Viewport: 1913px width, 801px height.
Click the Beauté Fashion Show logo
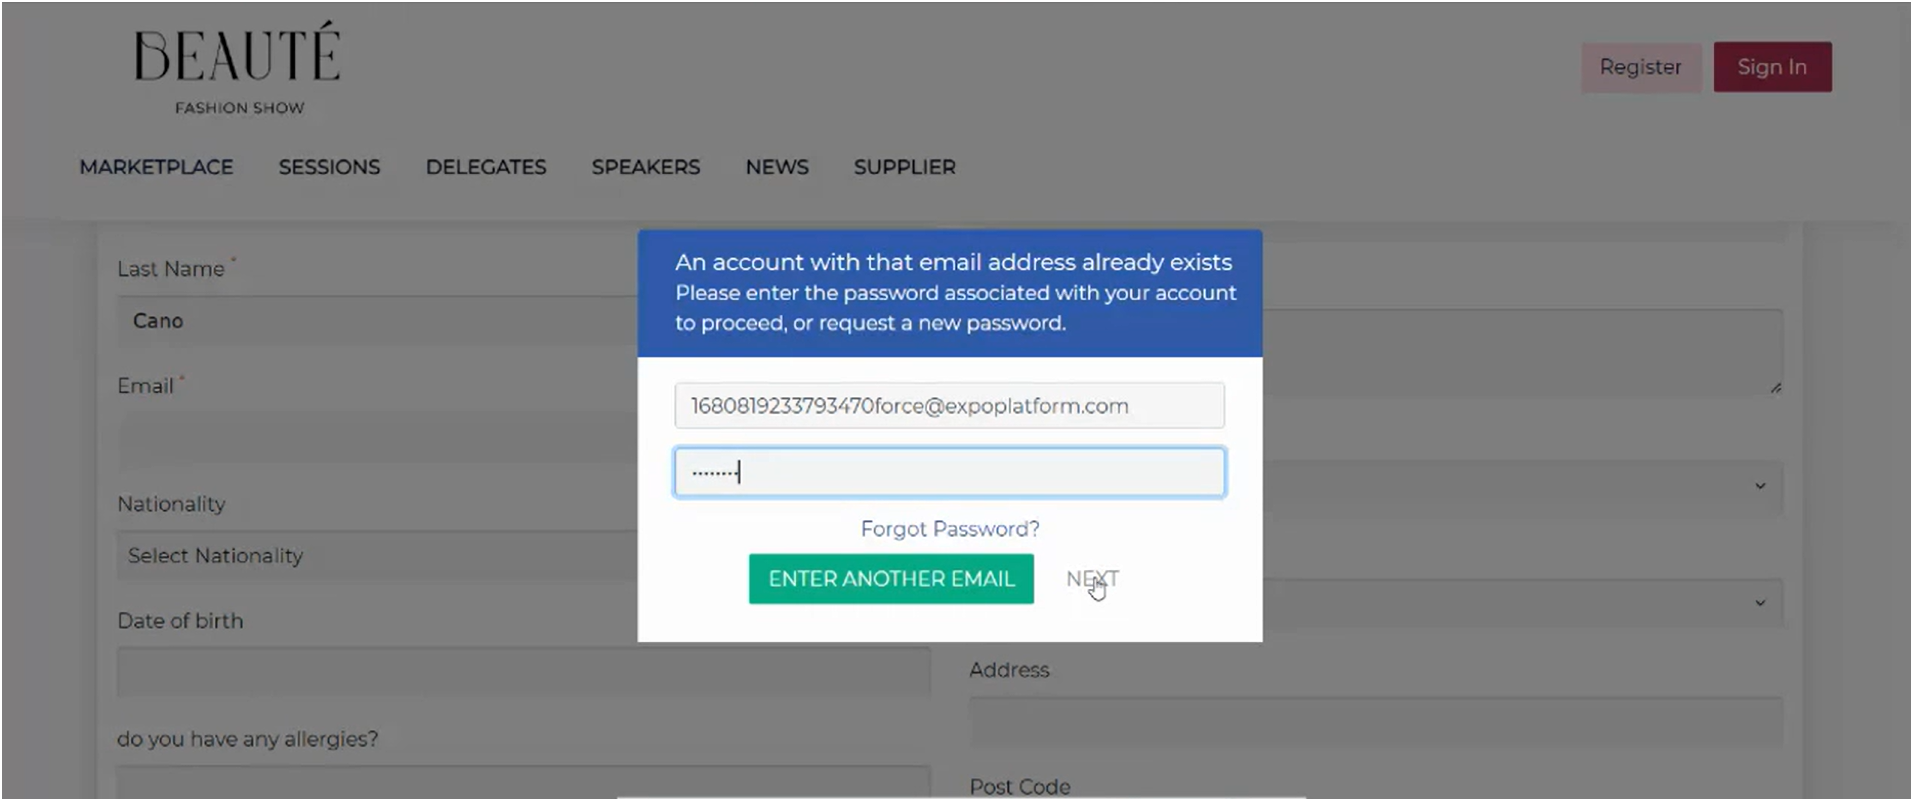238,68
